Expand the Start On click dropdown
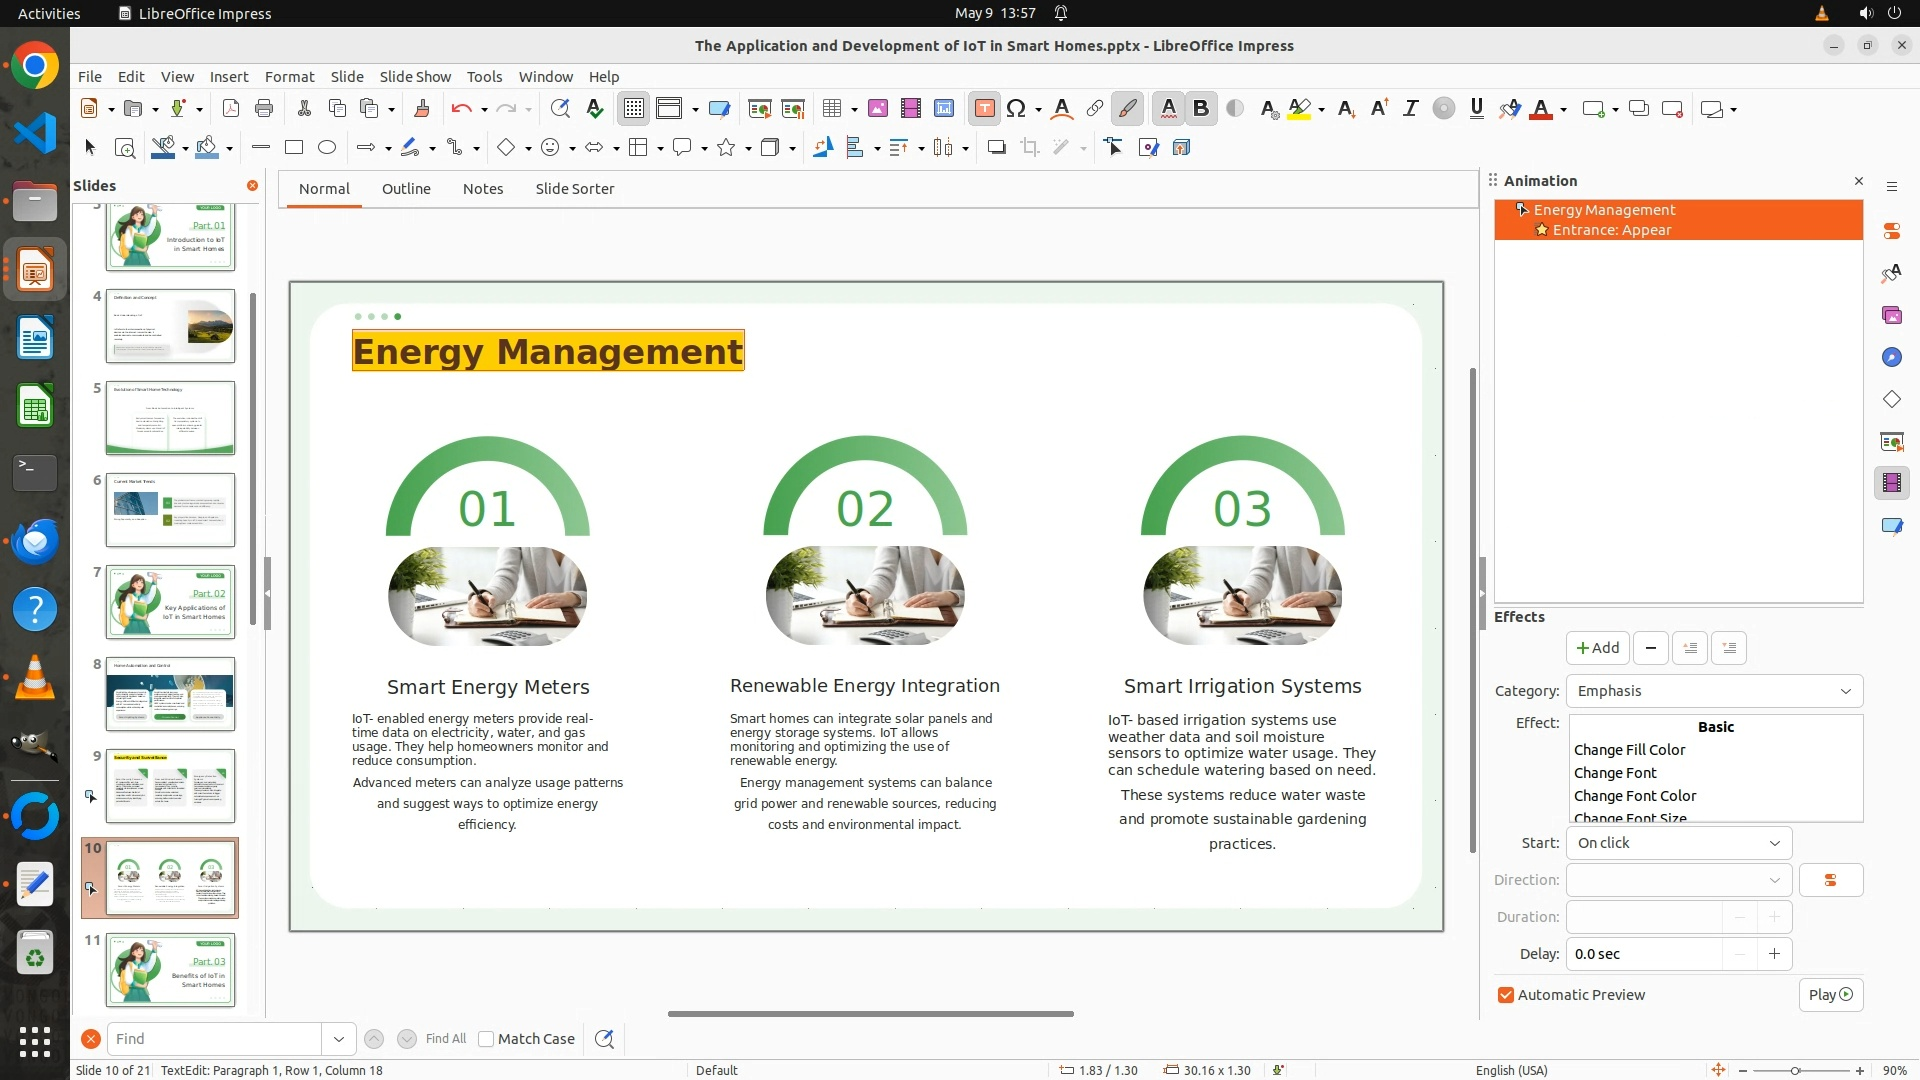The image size is (1920, 1080). point(1679,843)
